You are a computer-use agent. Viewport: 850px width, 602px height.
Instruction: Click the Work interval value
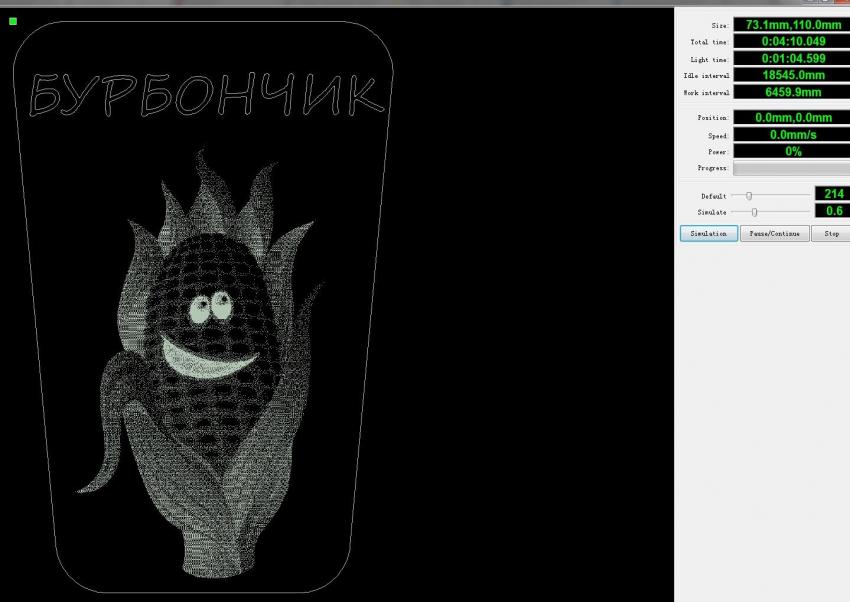791,92
